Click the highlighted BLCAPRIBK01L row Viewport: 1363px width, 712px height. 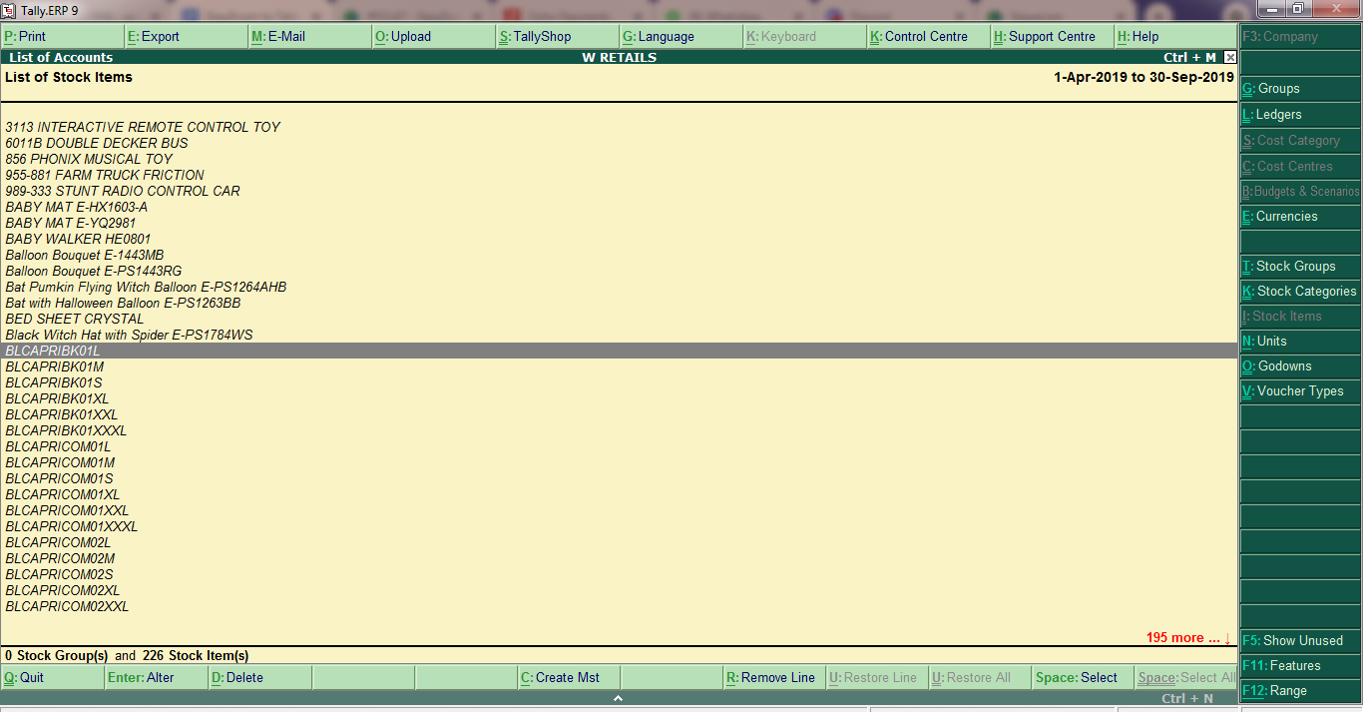[619, 351]
